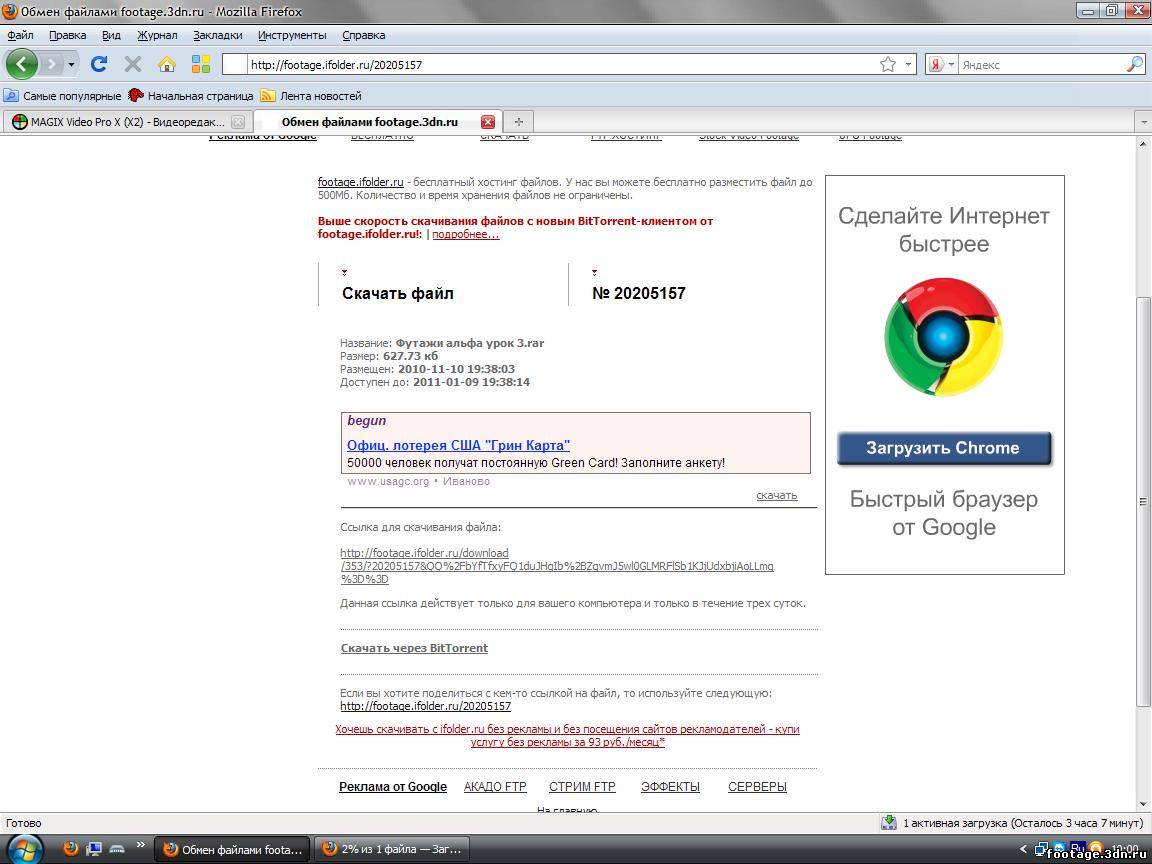Screen dimensions: 1152x864
Task: Click the www.usagc.org ad address
Action: point(388,481)
